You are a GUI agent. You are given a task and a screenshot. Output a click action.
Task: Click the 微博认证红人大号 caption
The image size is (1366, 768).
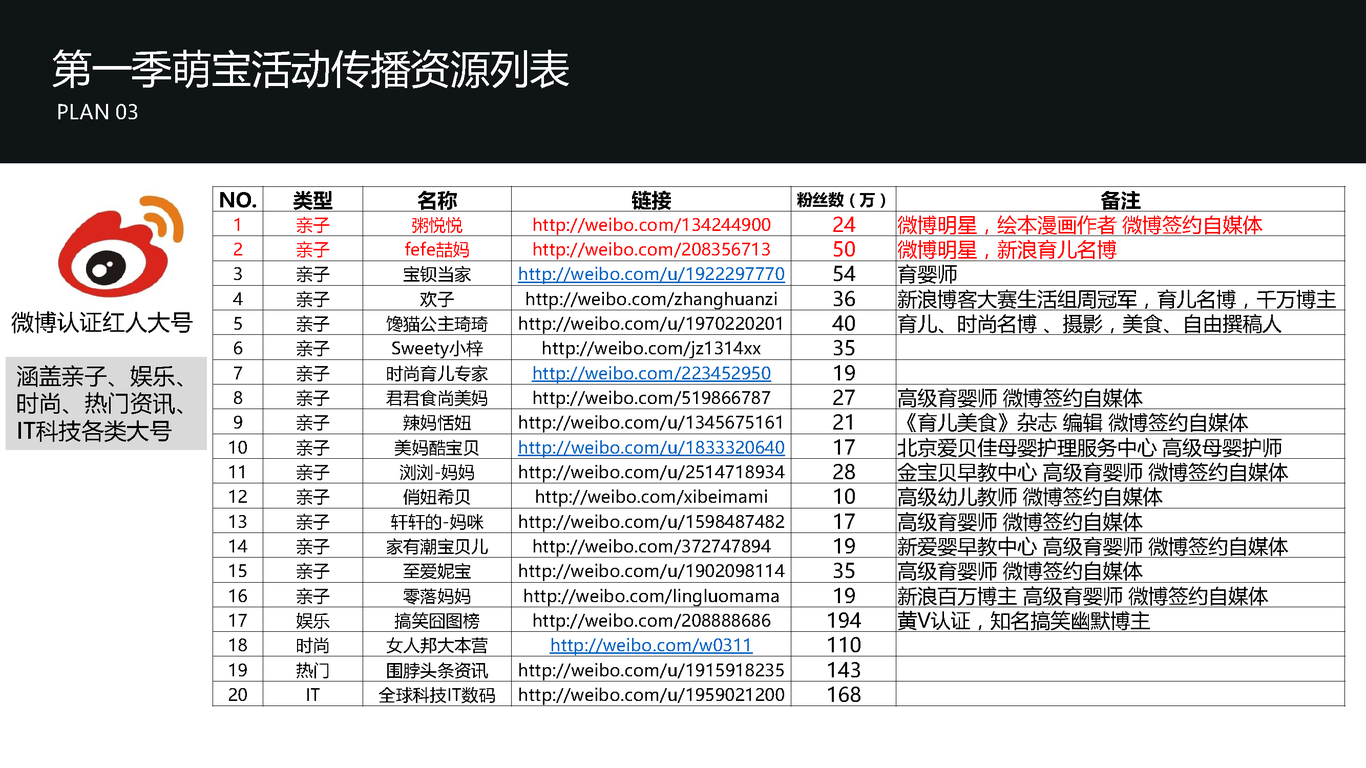tap(102, 322)
